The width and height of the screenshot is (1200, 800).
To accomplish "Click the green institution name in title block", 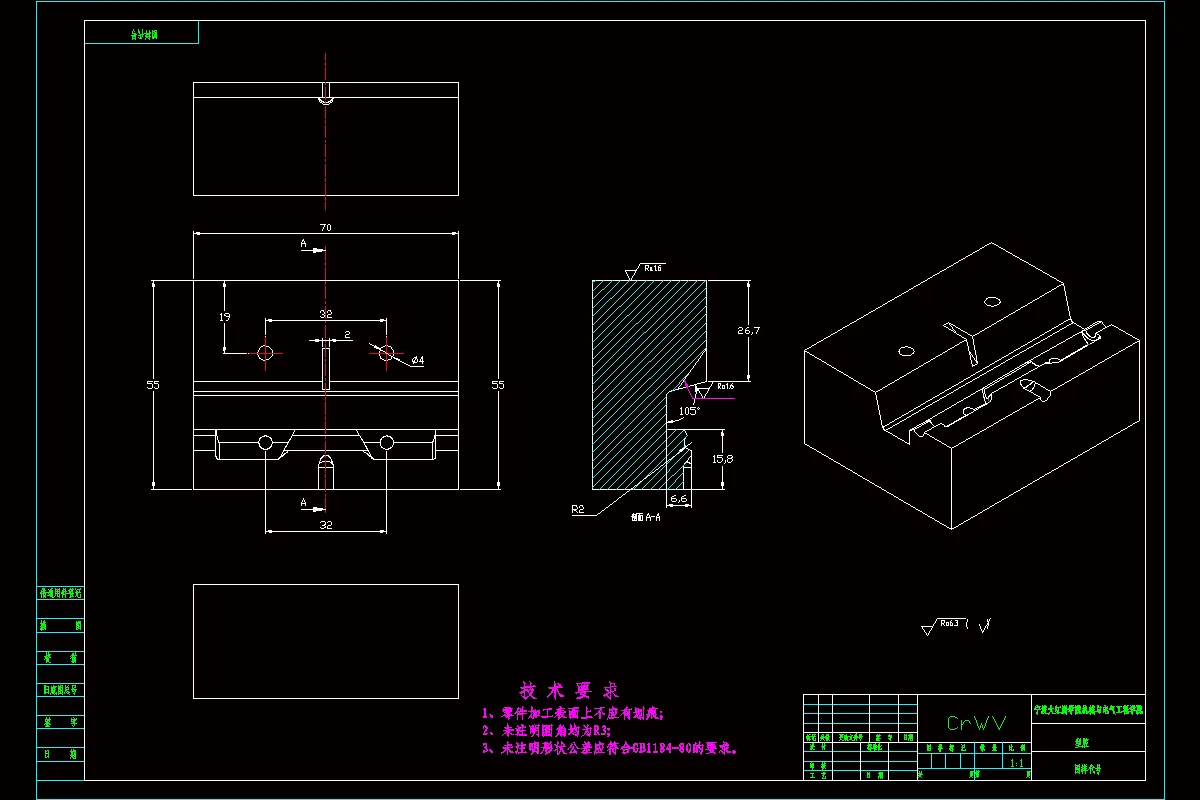I will [x=1088, y=708].
